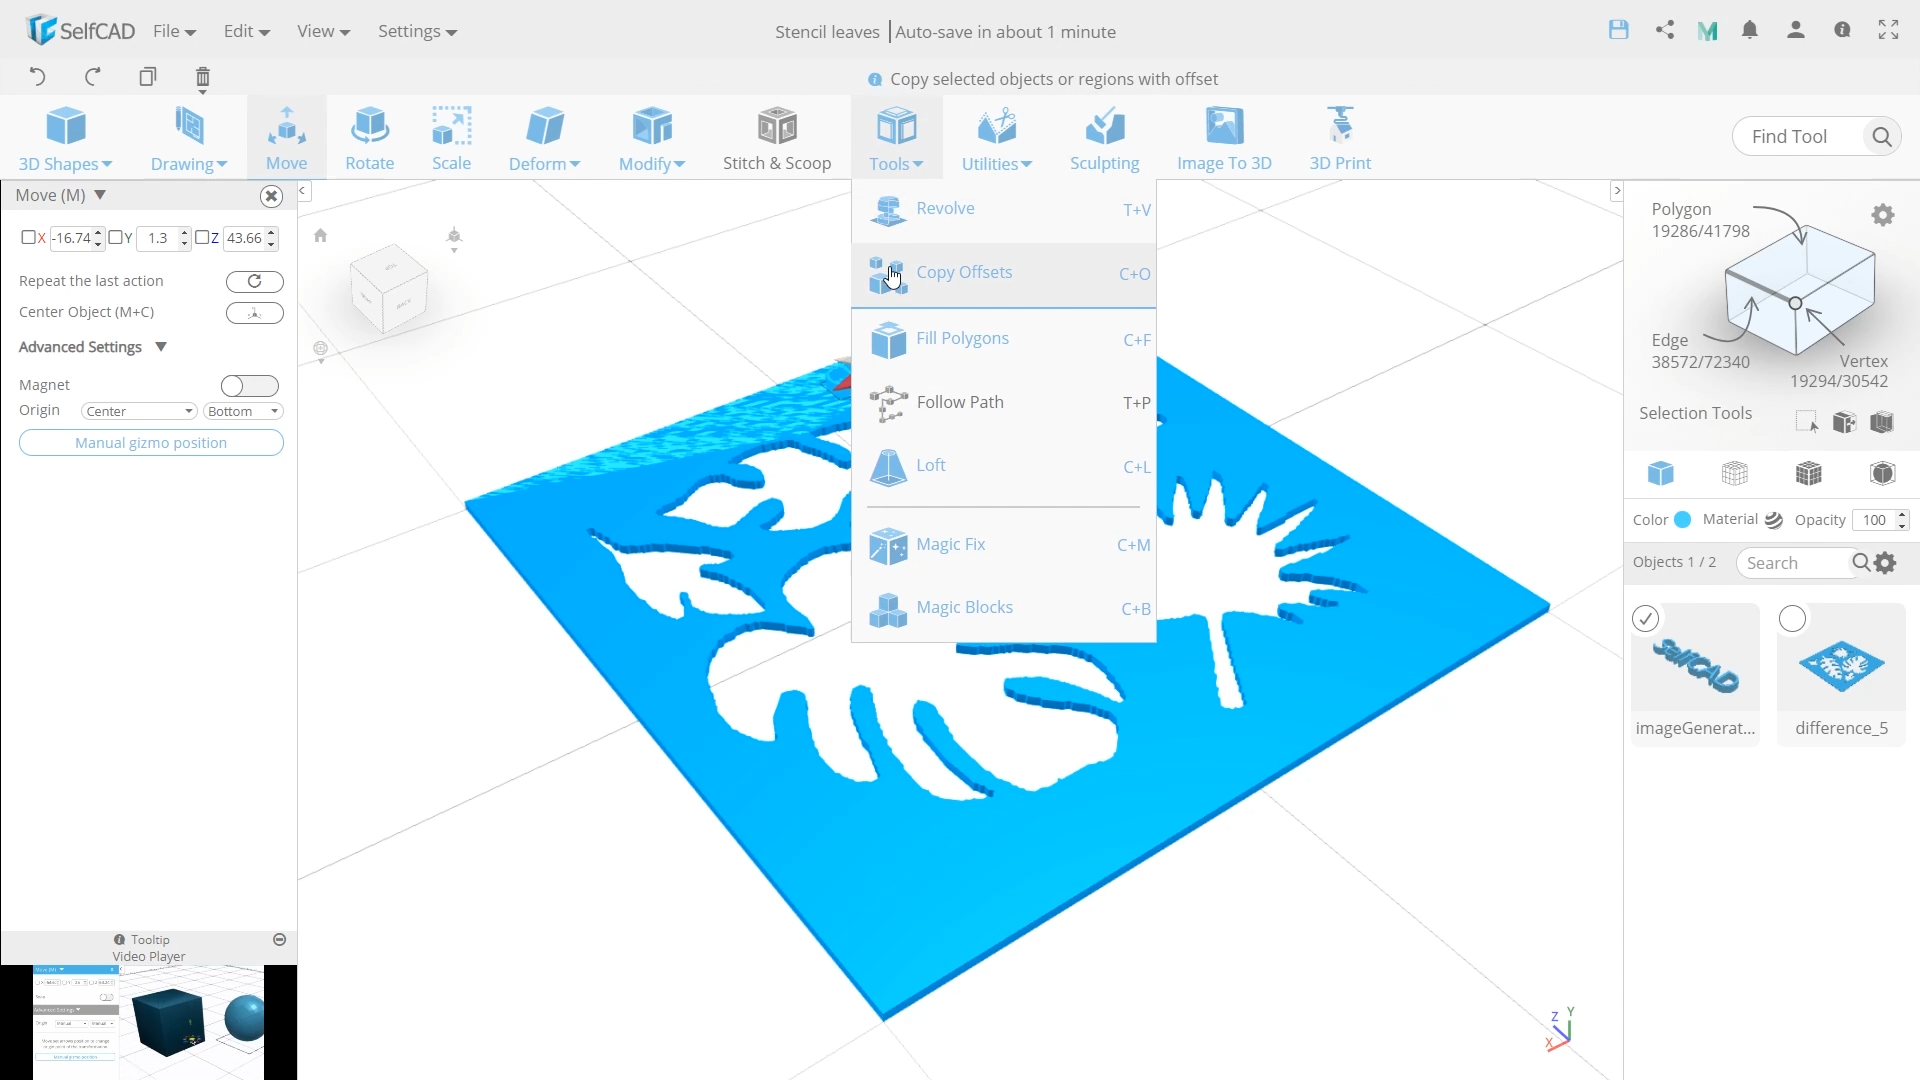Image resolution: width=1920 pixels, height=1080 pixels.
Task: Open the View menu
Action: tap(323, 31)
